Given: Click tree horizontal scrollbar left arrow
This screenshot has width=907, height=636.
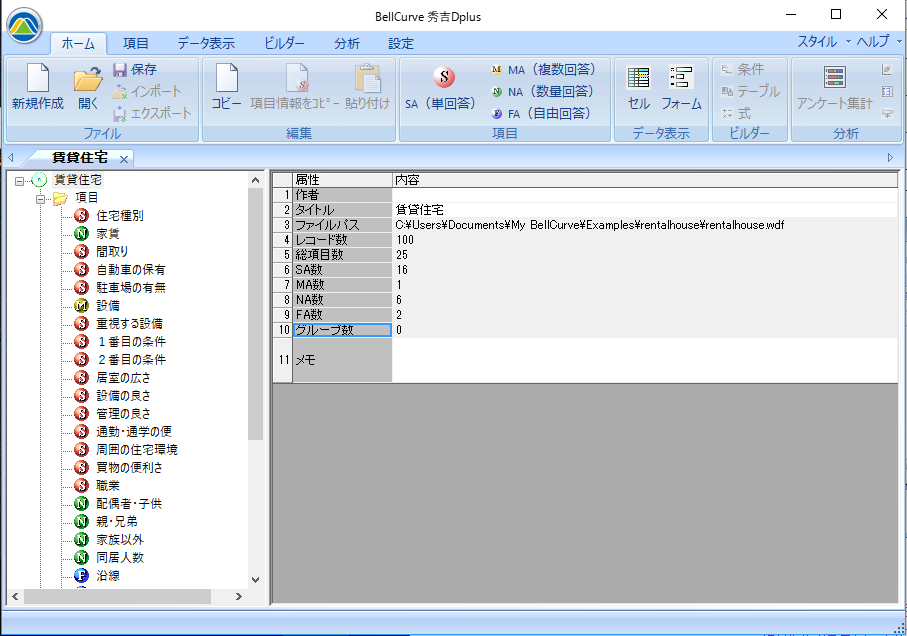Looking at the screenshot, I should [x=15, y=596].
